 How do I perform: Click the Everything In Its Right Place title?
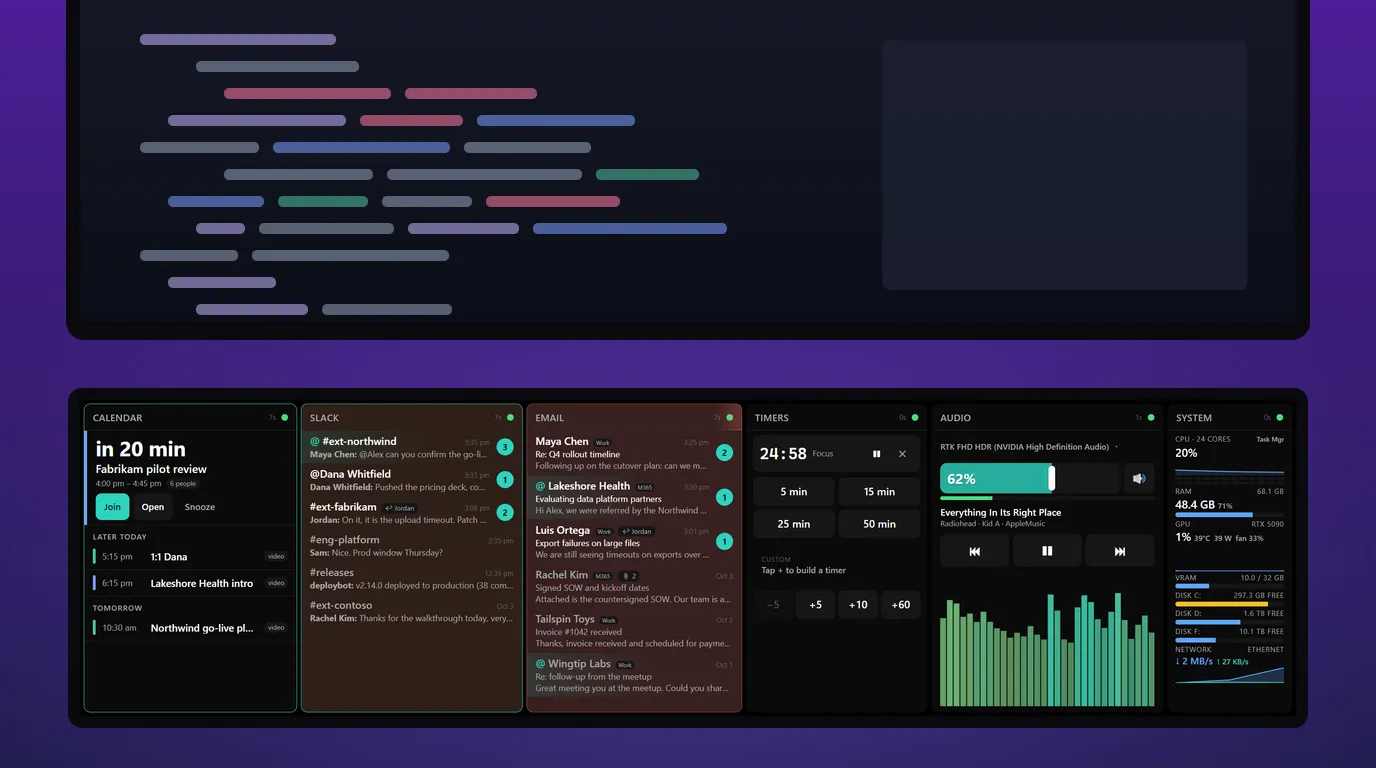pyautogui.click(x=1000, y=512)
